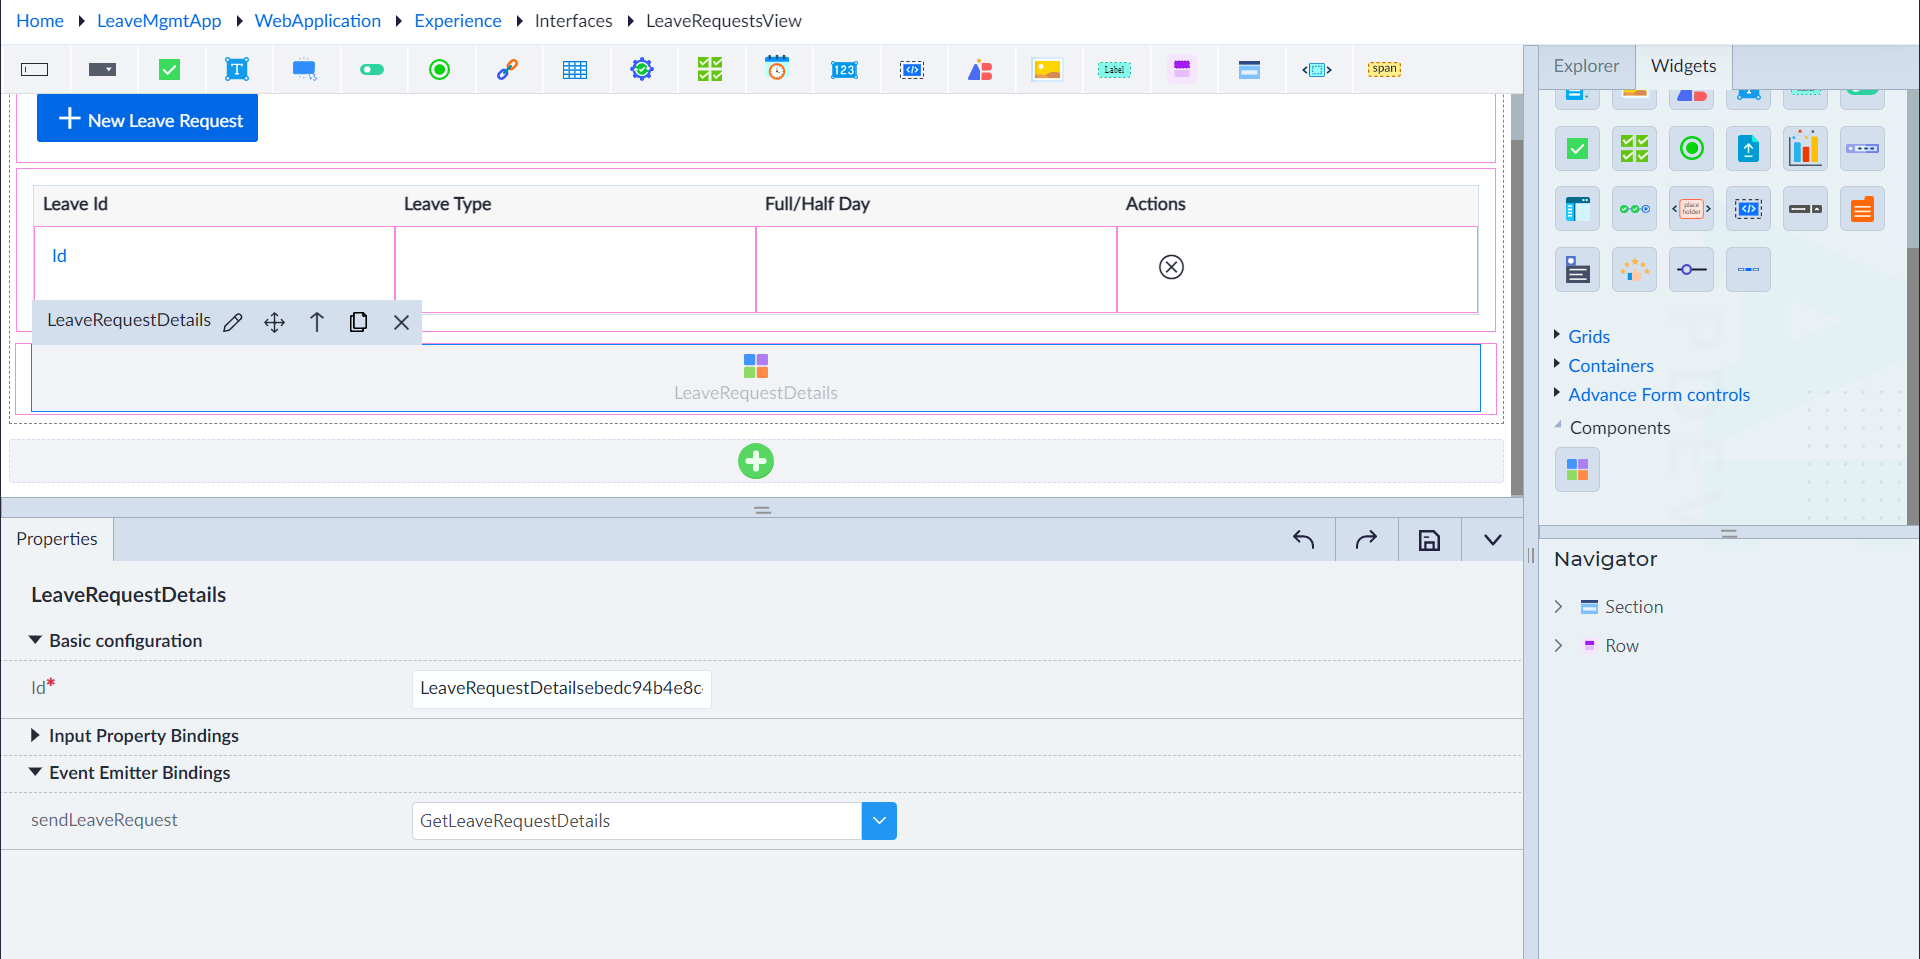Click the move handle for LeaveRequestDetails
Screen dimensions: 1920x959
[275, 322]
